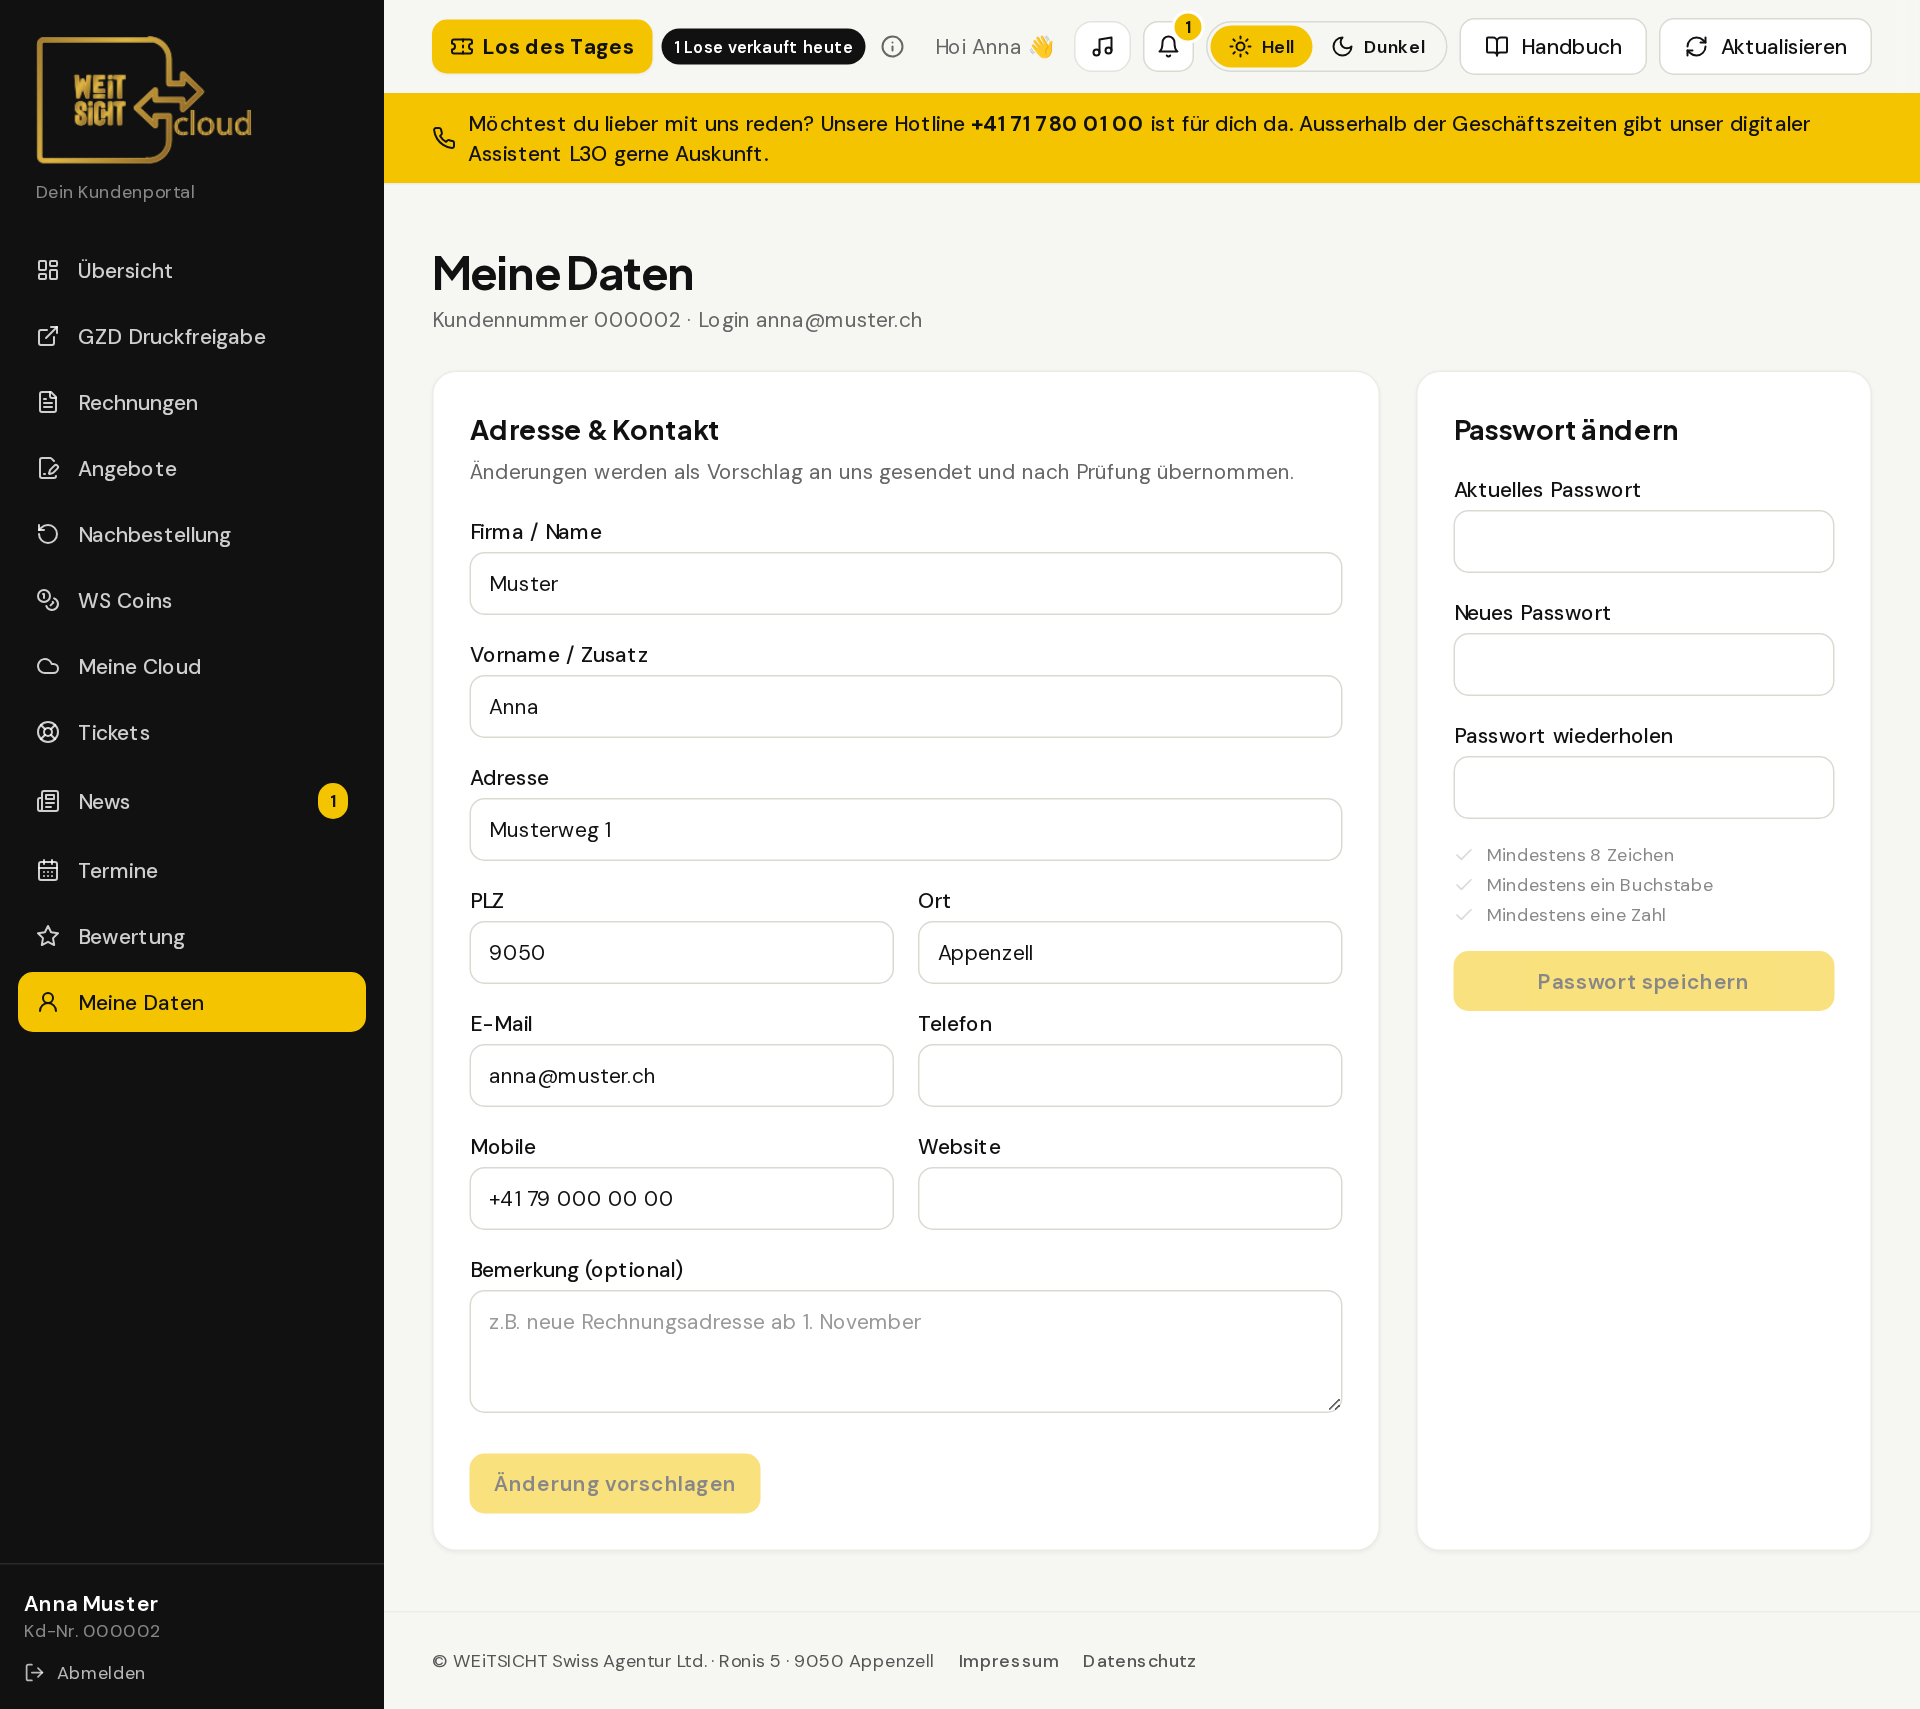Open Termine in sidebar
Viewport: 1920px width, 1709px height.
[192, 870]
